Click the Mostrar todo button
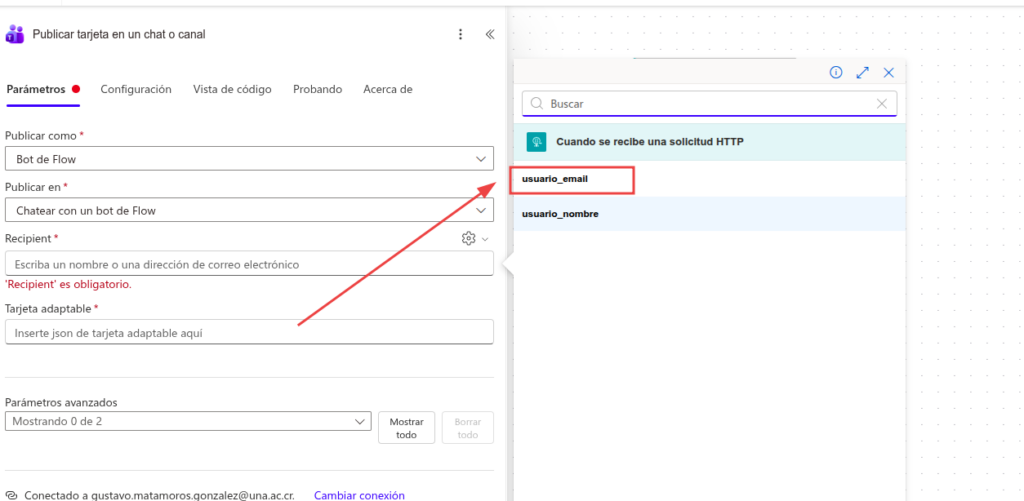This screenshot has height=501, width=1024. (x=406, y=428)
